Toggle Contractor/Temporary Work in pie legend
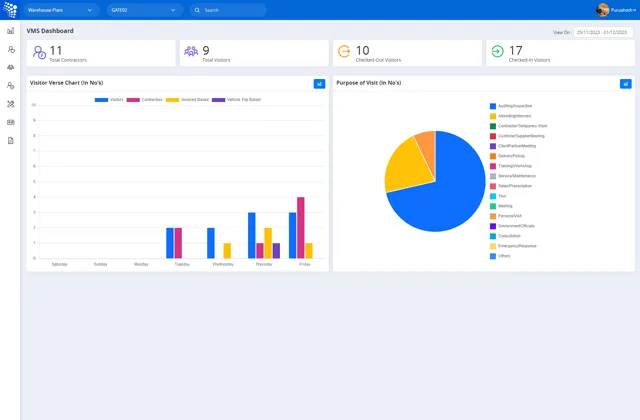This screenshot has height=420, width=640. click(519, 126)
